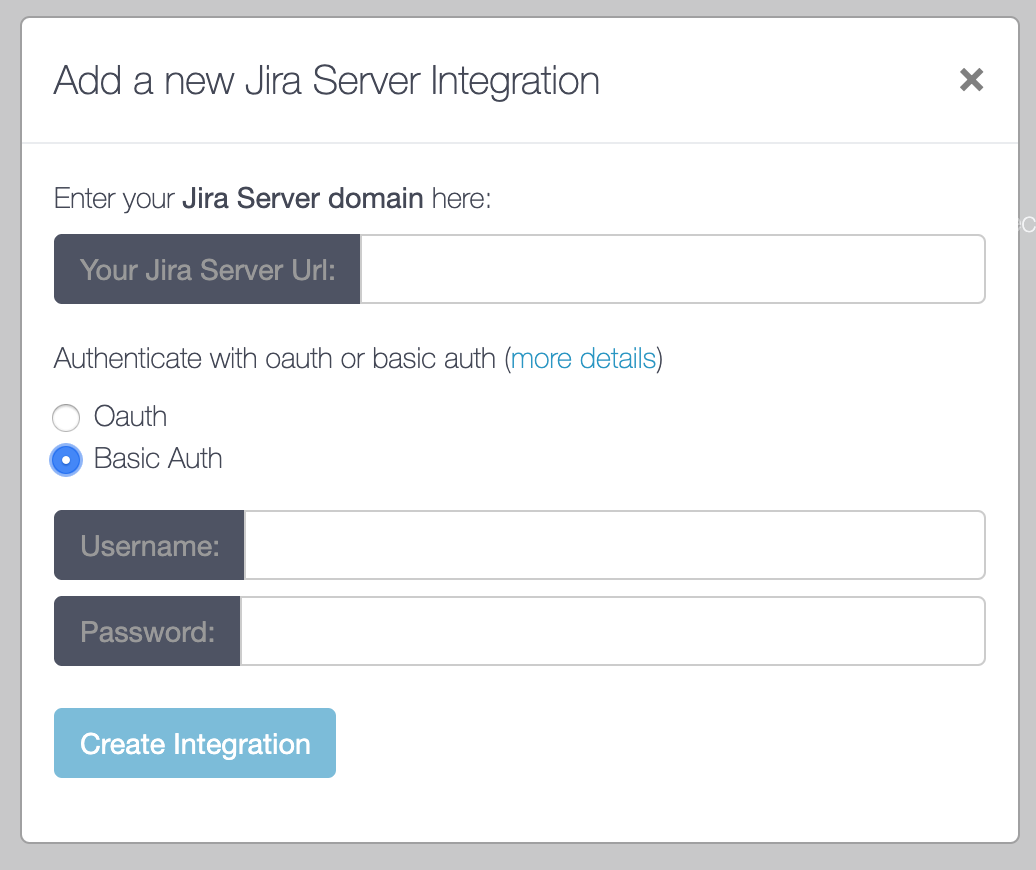Click the 'Username:' field label
The width and height of the screenshot is (1036, 870).
[149, 545]
